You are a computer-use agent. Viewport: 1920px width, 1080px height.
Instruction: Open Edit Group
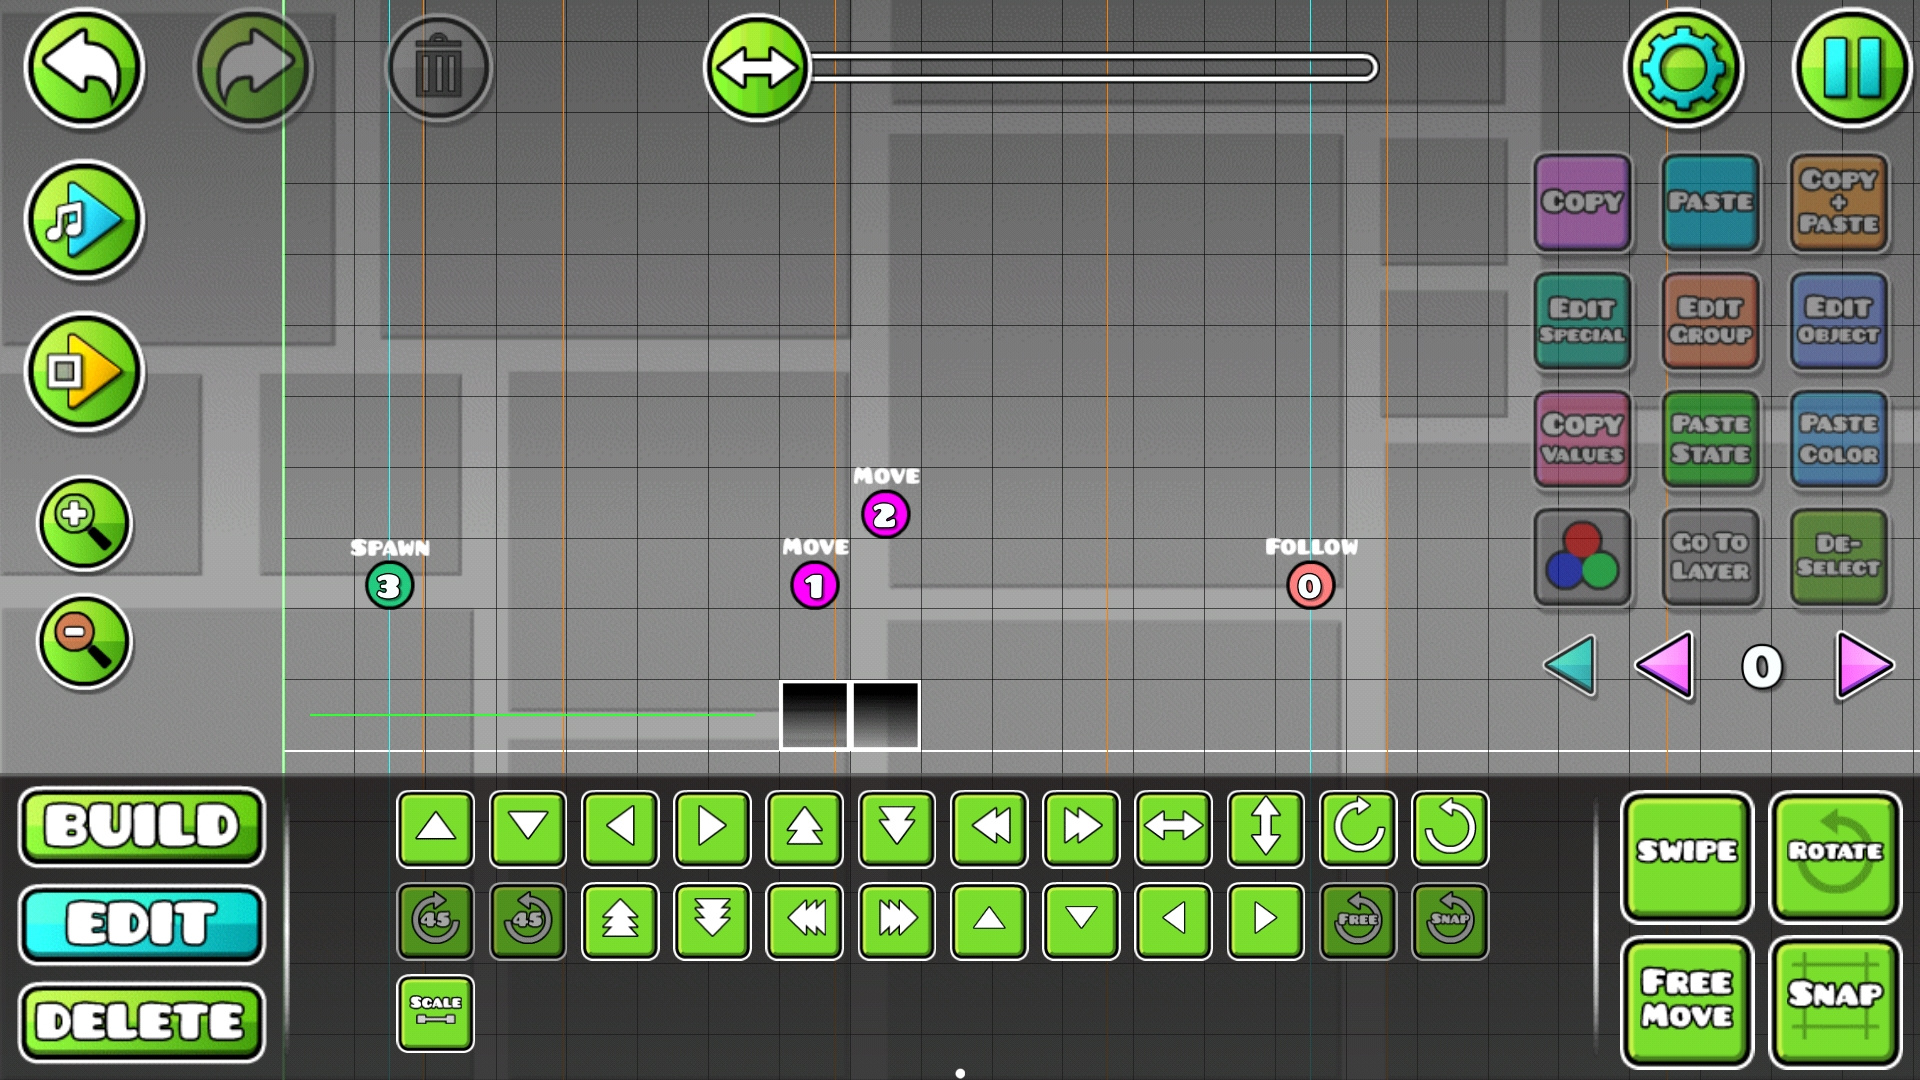coord(1710,320)
